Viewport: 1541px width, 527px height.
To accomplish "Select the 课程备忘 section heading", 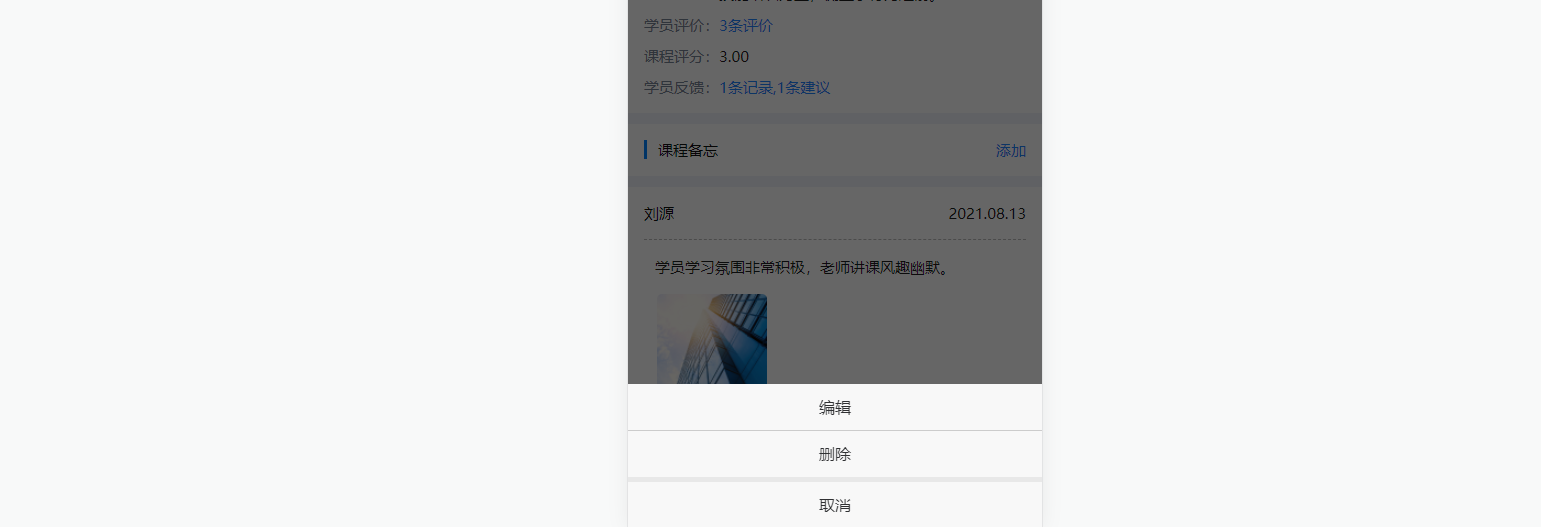I will tap(688, 151).
